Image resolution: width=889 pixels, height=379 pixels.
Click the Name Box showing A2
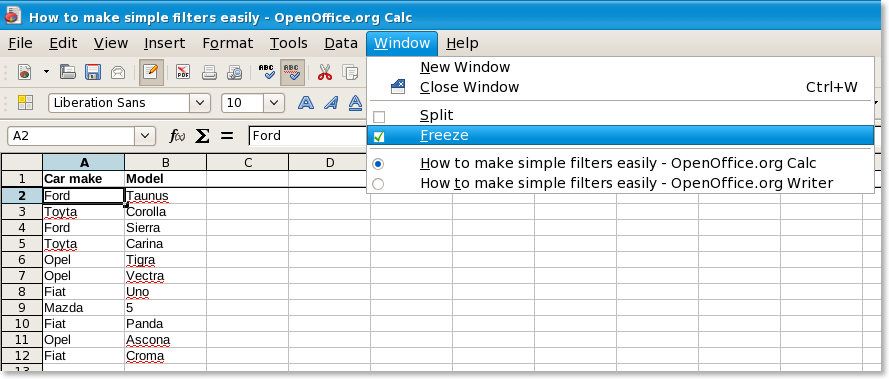71,136
